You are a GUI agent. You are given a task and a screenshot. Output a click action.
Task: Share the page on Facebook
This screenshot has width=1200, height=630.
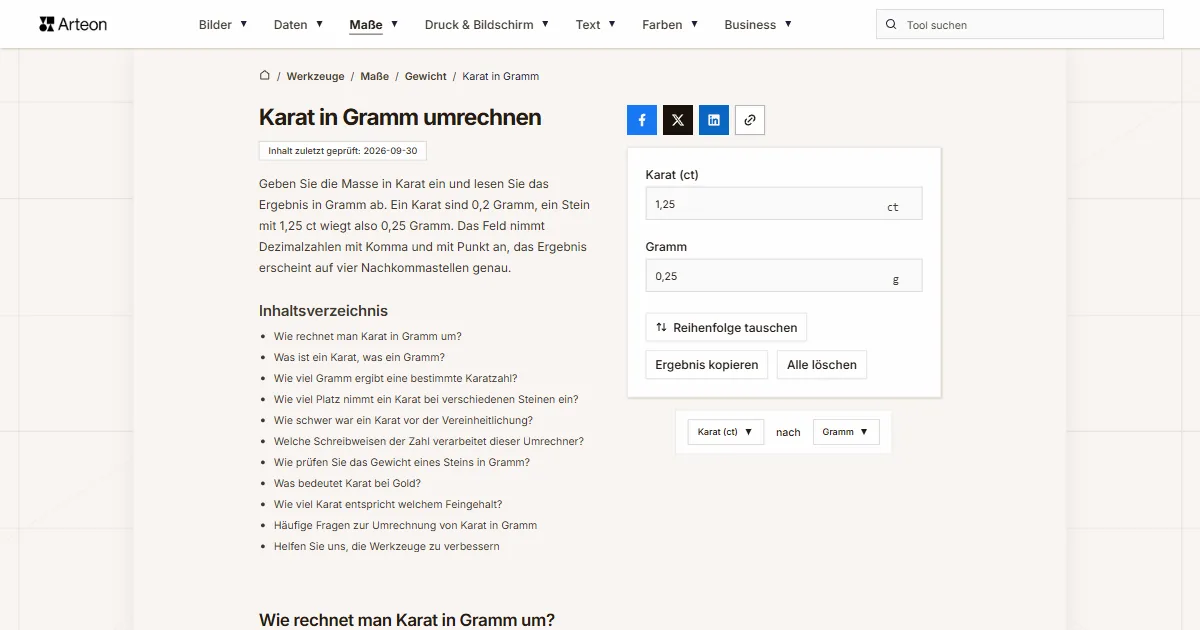[x=642, y=120]
